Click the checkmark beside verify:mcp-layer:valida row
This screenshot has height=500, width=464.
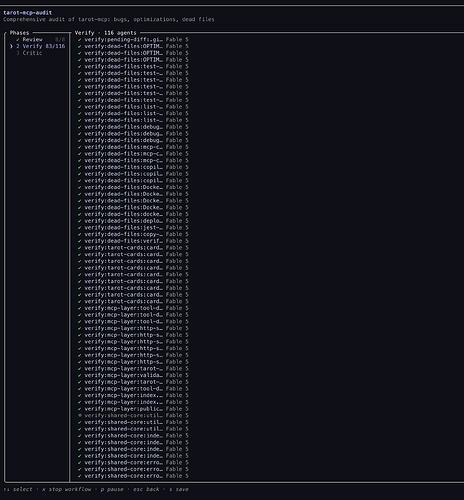80,375
